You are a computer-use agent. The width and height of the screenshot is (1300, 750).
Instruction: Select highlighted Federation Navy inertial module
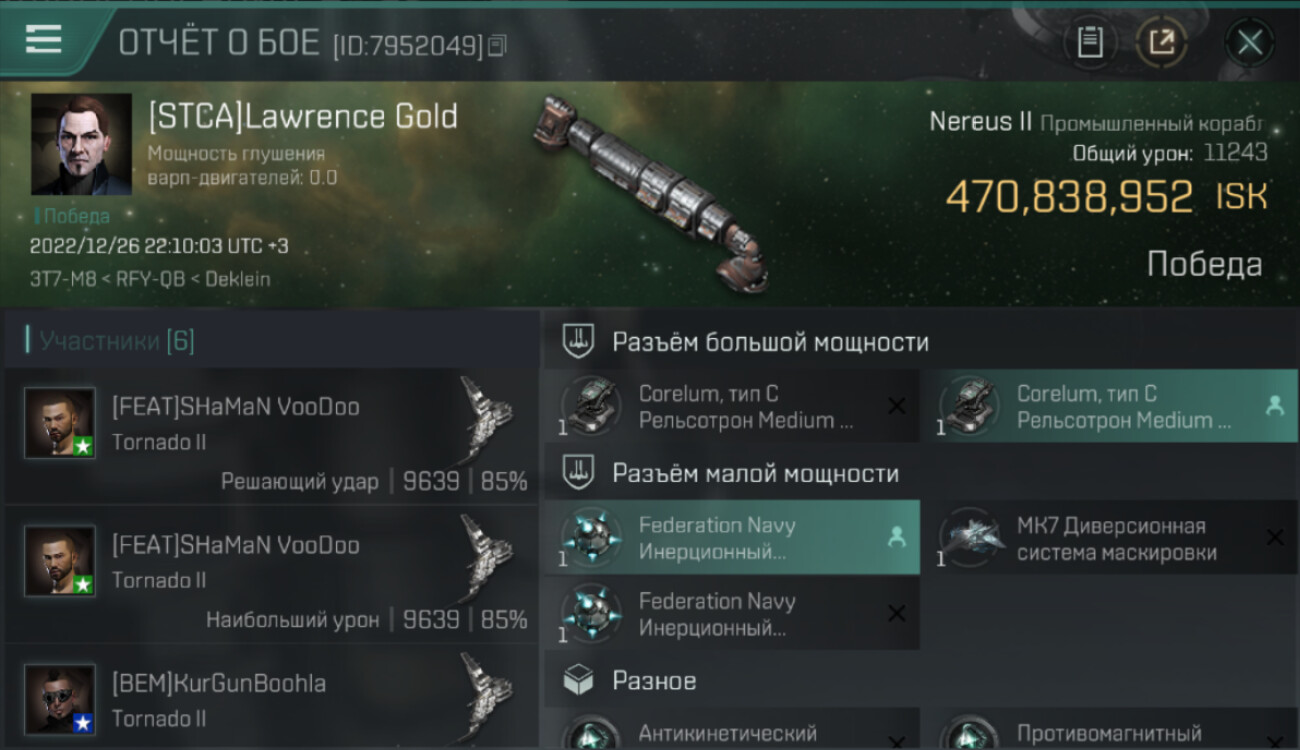point(731,537)
